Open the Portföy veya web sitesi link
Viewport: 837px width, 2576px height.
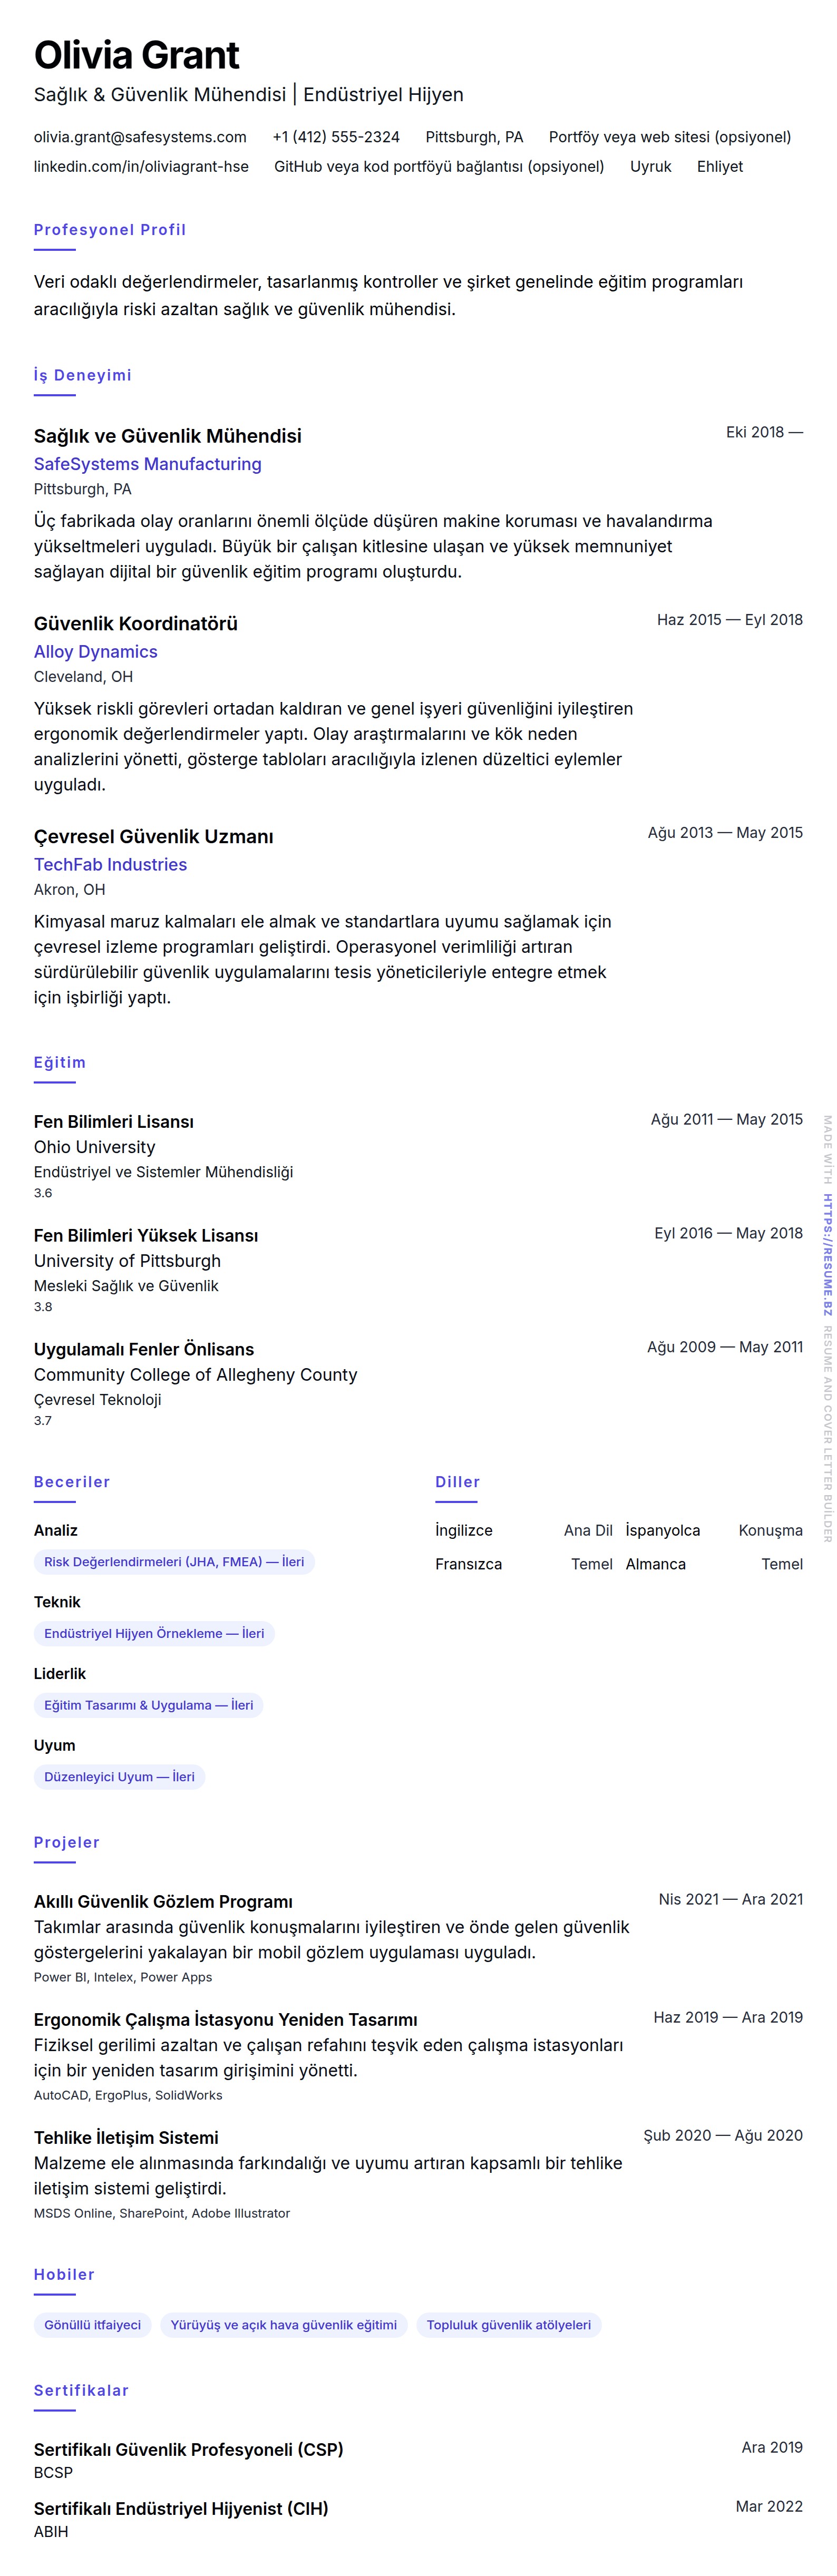(x=669, y=137)
